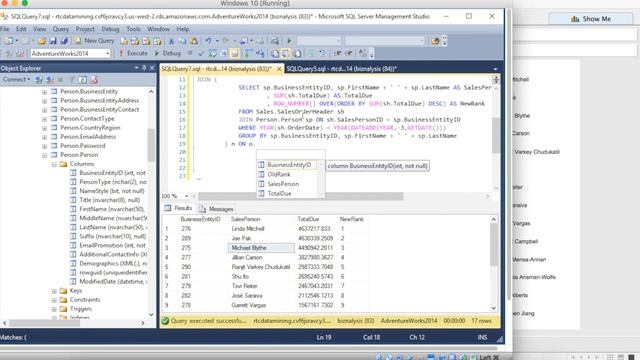Click the results grid vertical scrollbar
The image size is (640, 360).
click(x=493, y=262)
